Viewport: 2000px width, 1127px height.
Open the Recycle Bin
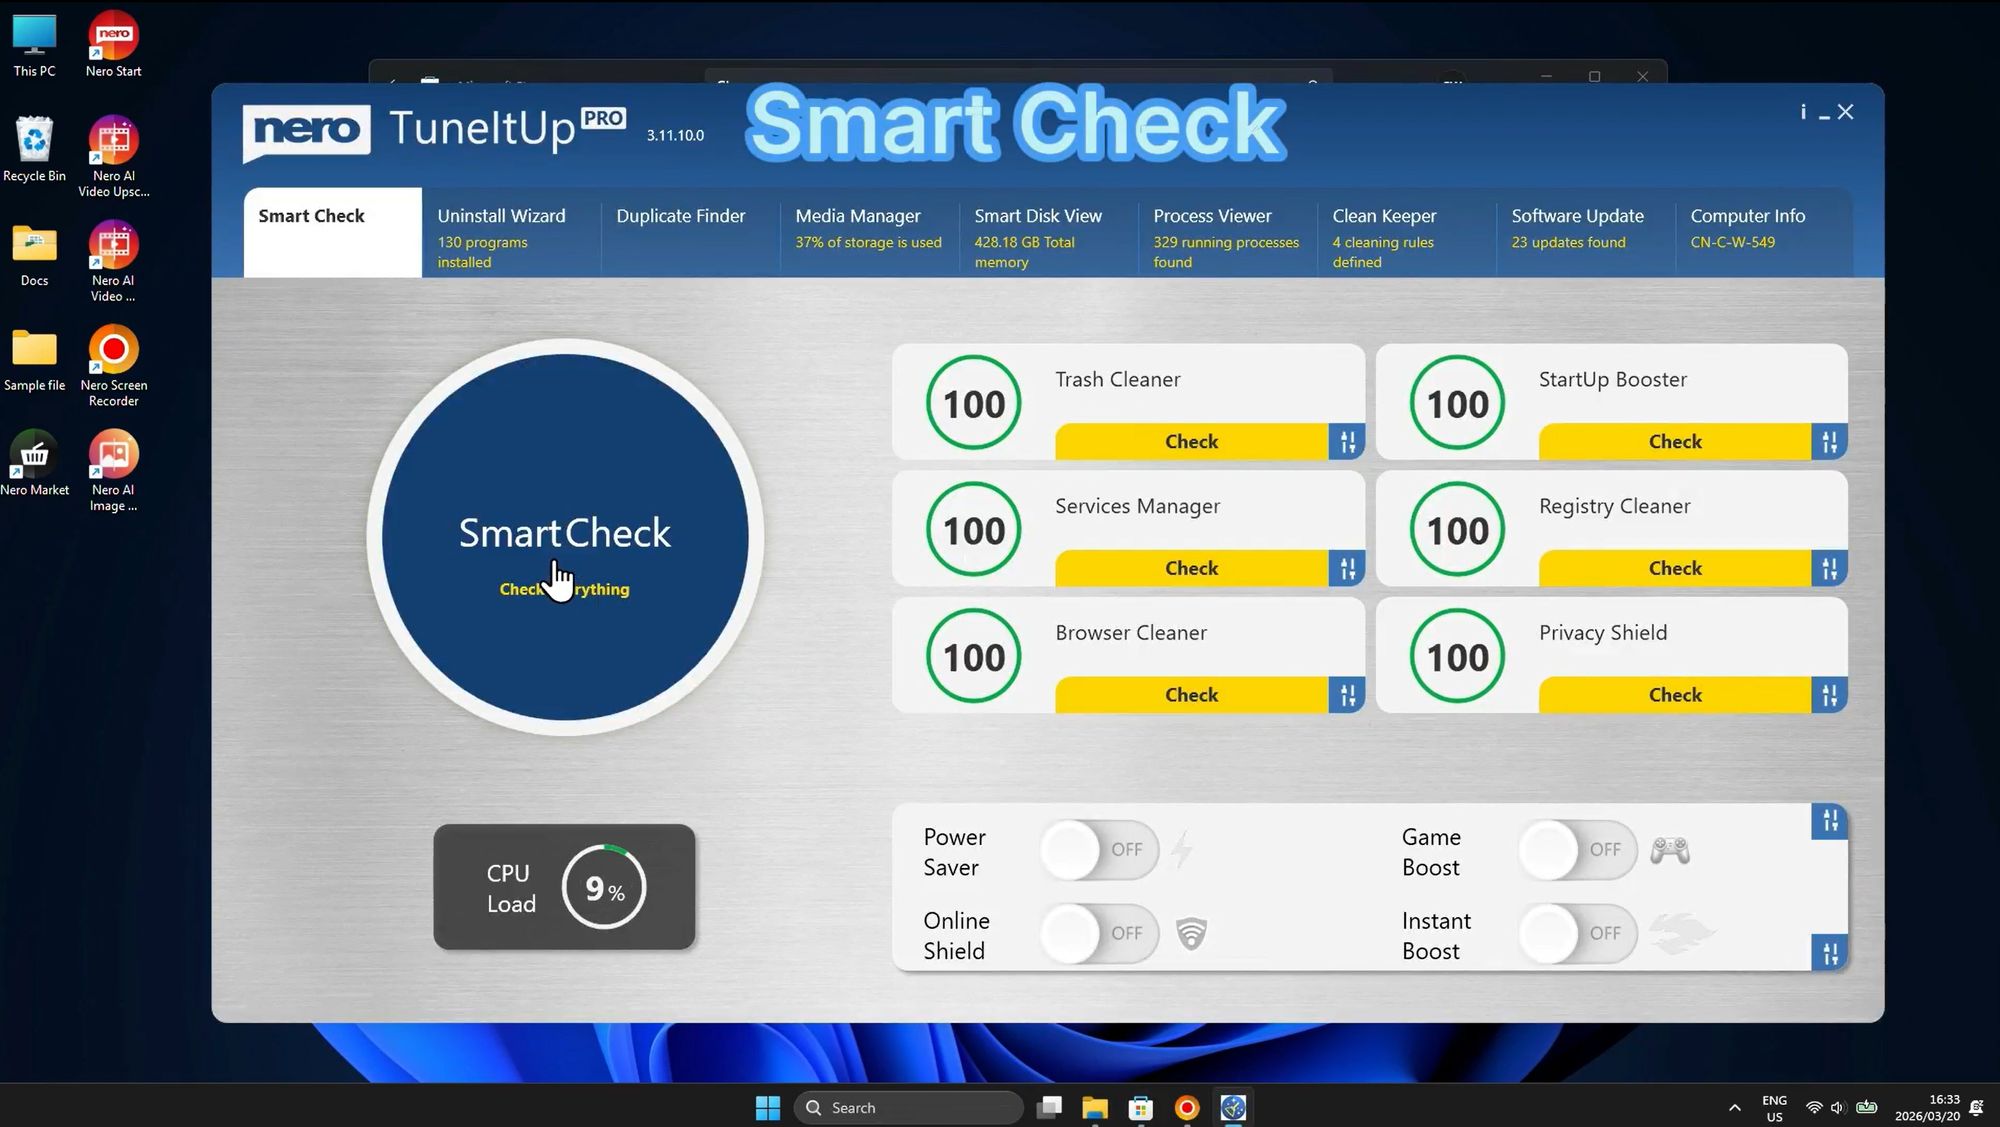click(x=34, y=140)
